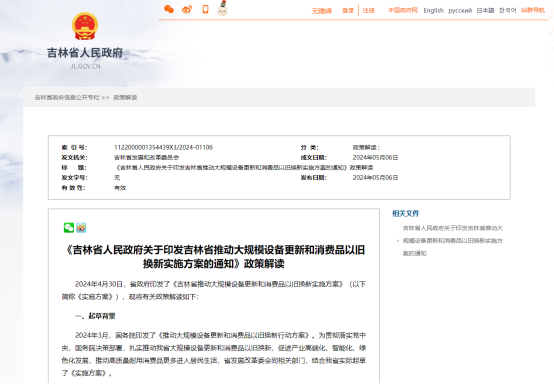Open 站群导航 site navigation

click(533, 10)
